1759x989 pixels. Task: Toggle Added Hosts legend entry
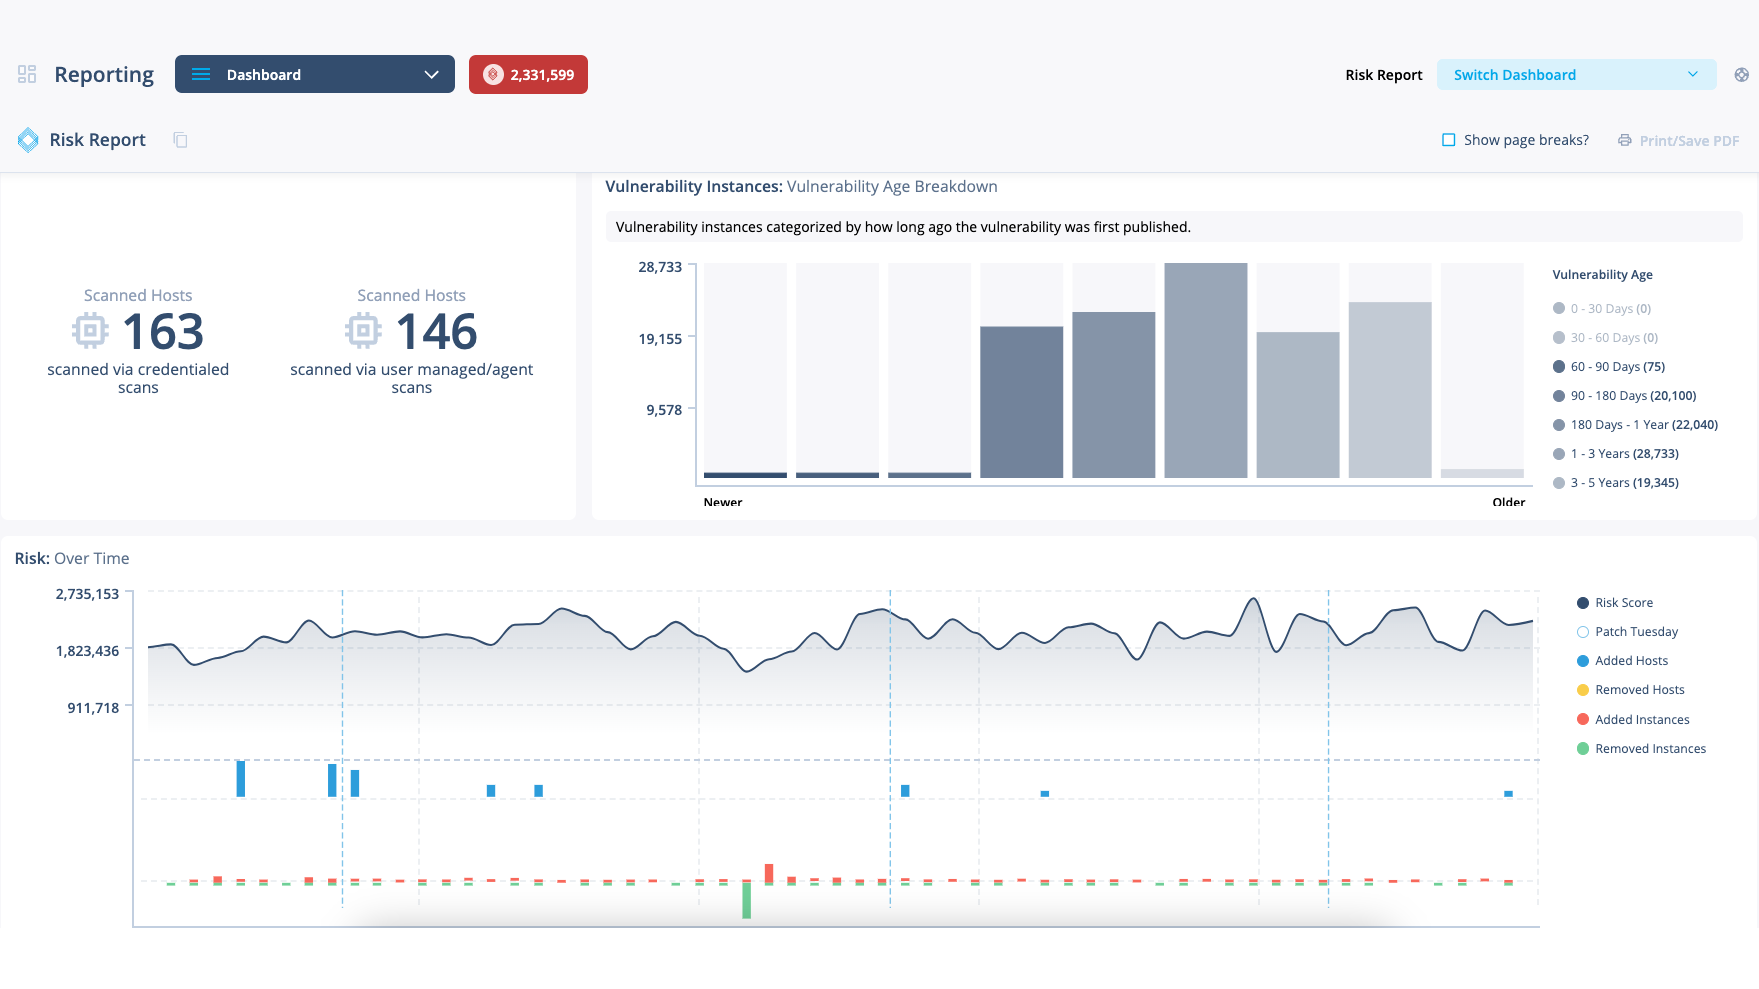point(1583,661)
